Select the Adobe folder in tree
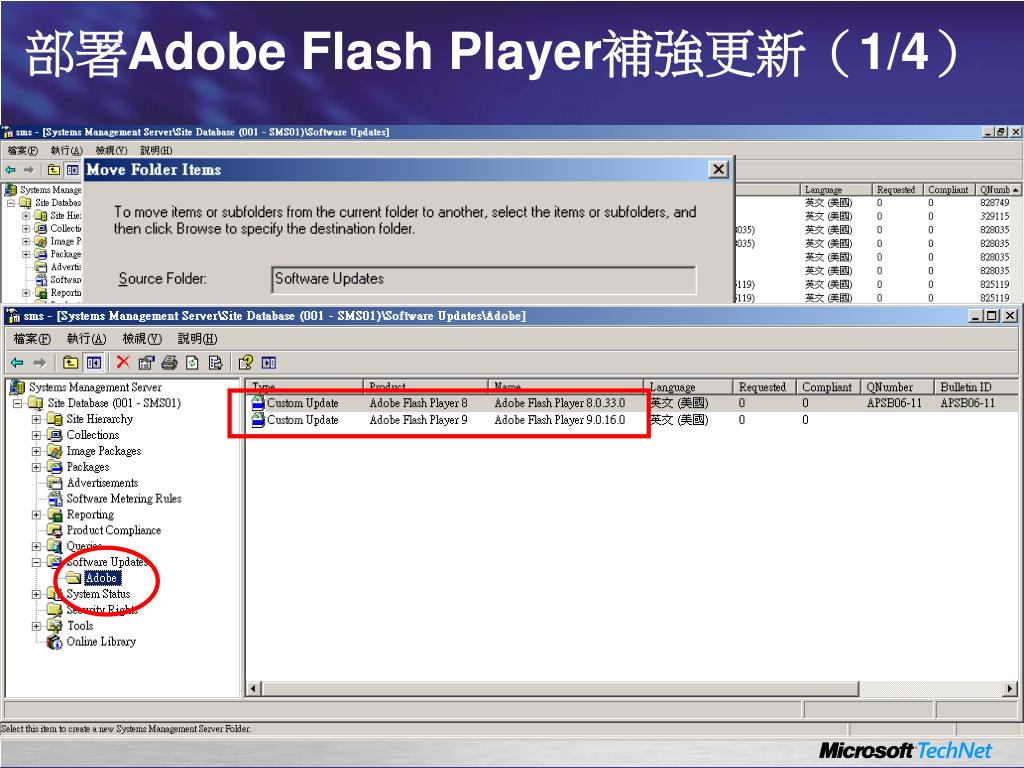The image size is (1024, 768). click(x=102, y=578)
